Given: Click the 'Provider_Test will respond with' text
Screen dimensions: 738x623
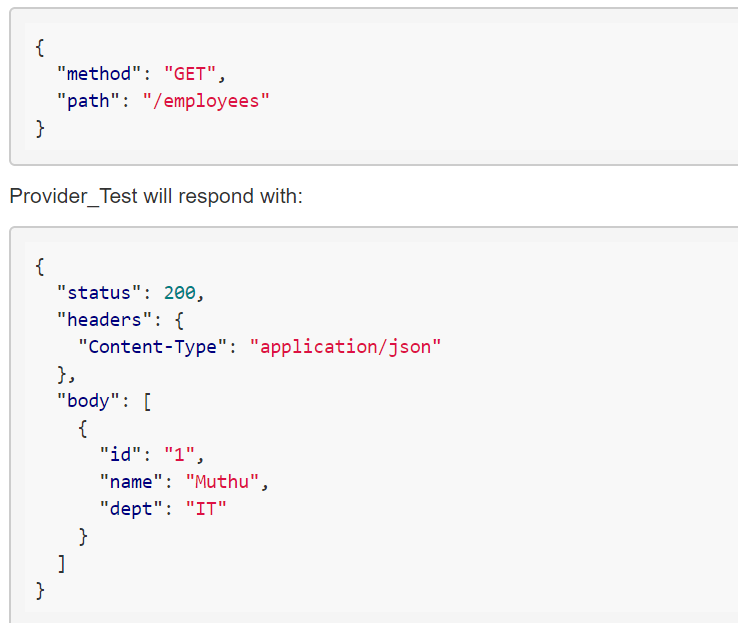Looking at the screenshot, I should tap(155, 196).
